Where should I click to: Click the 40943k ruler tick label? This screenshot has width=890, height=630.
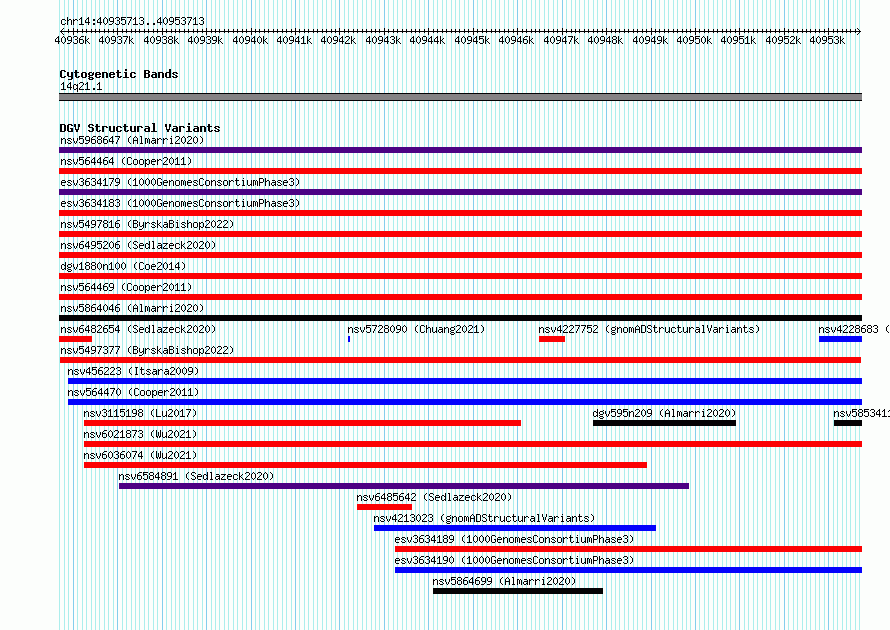[x=383, y=40]
